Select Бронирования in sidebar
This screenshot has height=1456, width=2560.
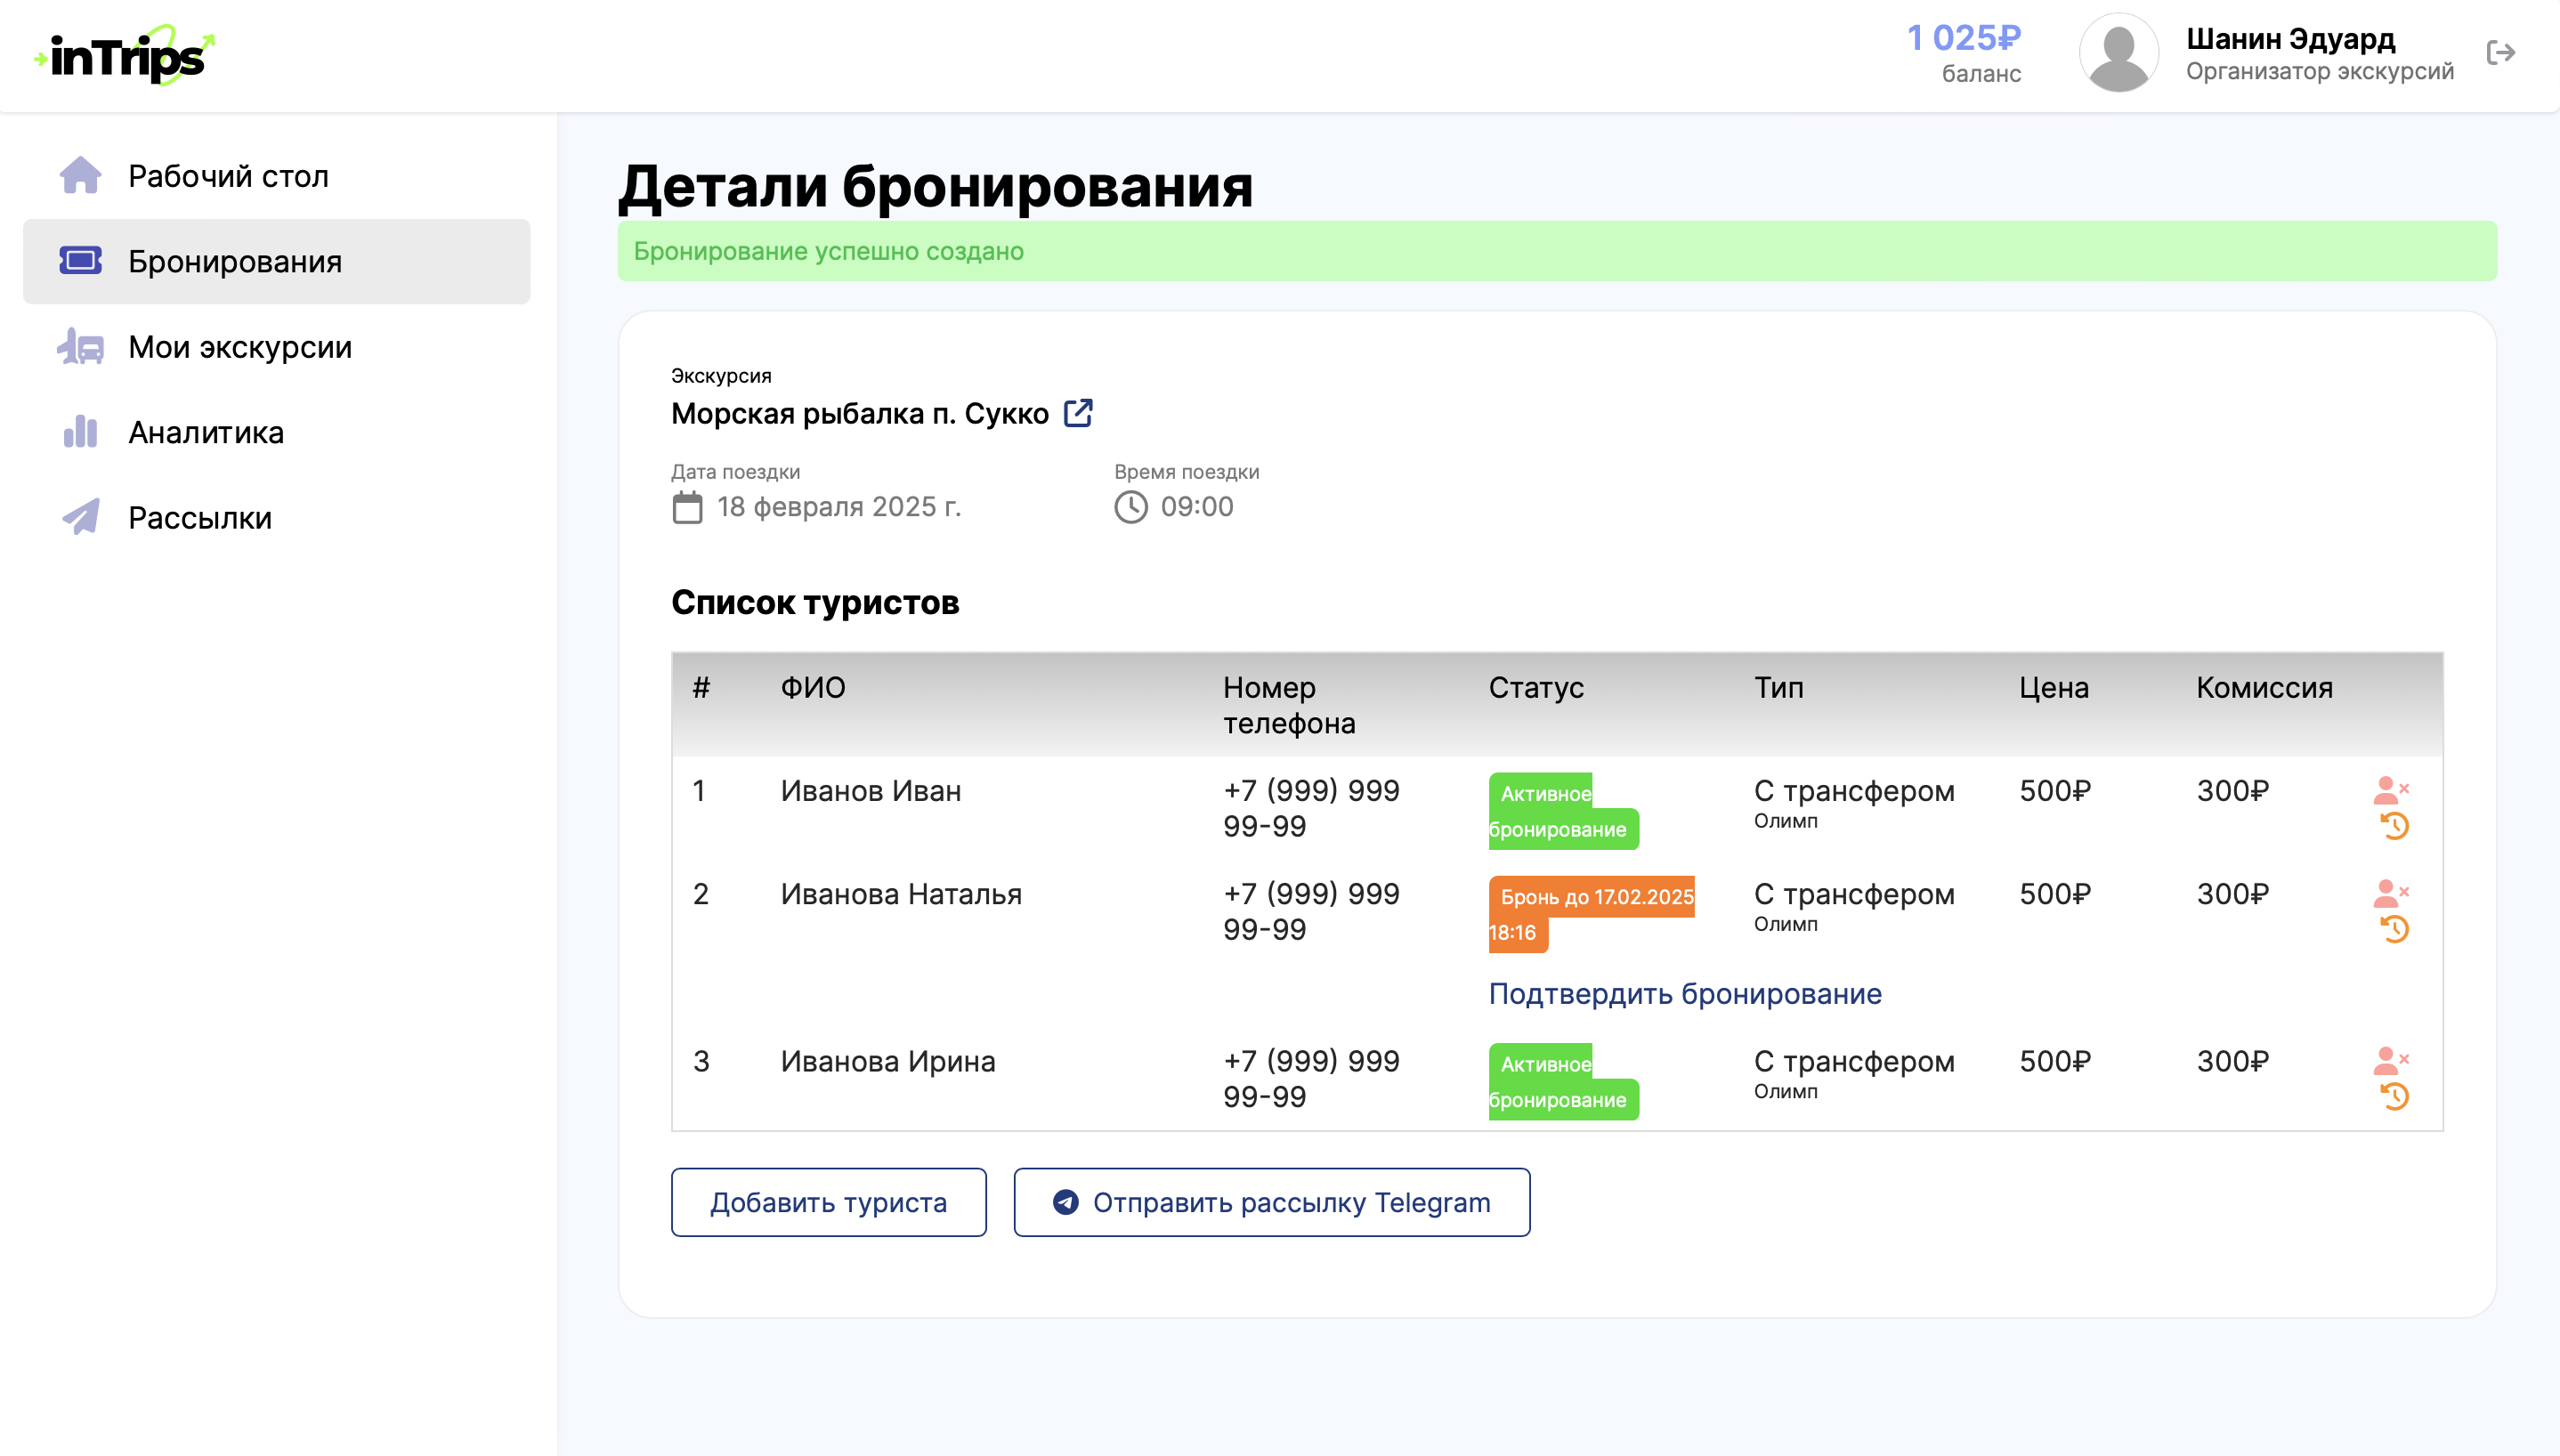click(x=235, y=262)
